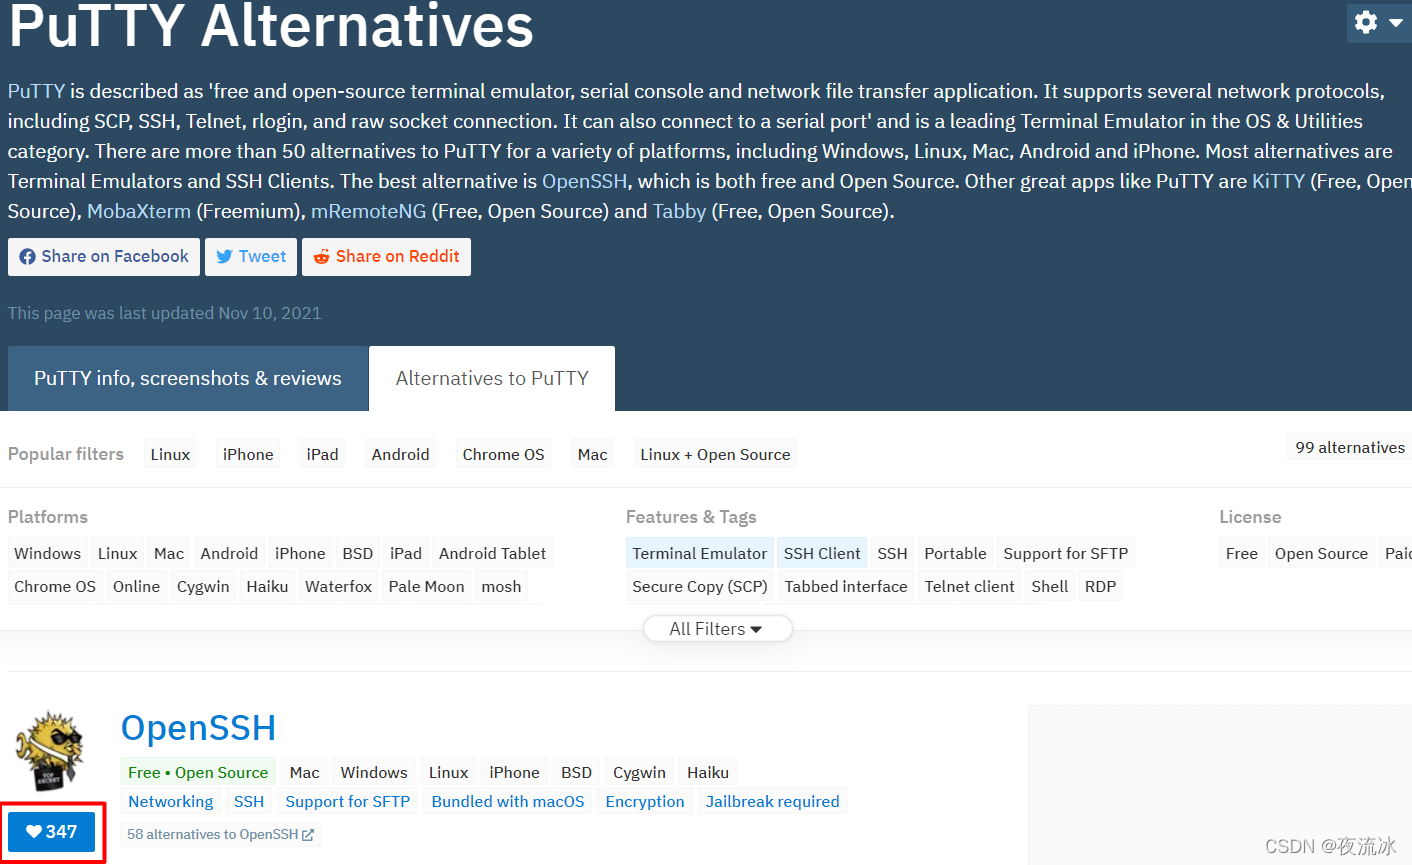
Task: Click the OpenSSH pufferfish logo
Action: click(x=49, y=751)
